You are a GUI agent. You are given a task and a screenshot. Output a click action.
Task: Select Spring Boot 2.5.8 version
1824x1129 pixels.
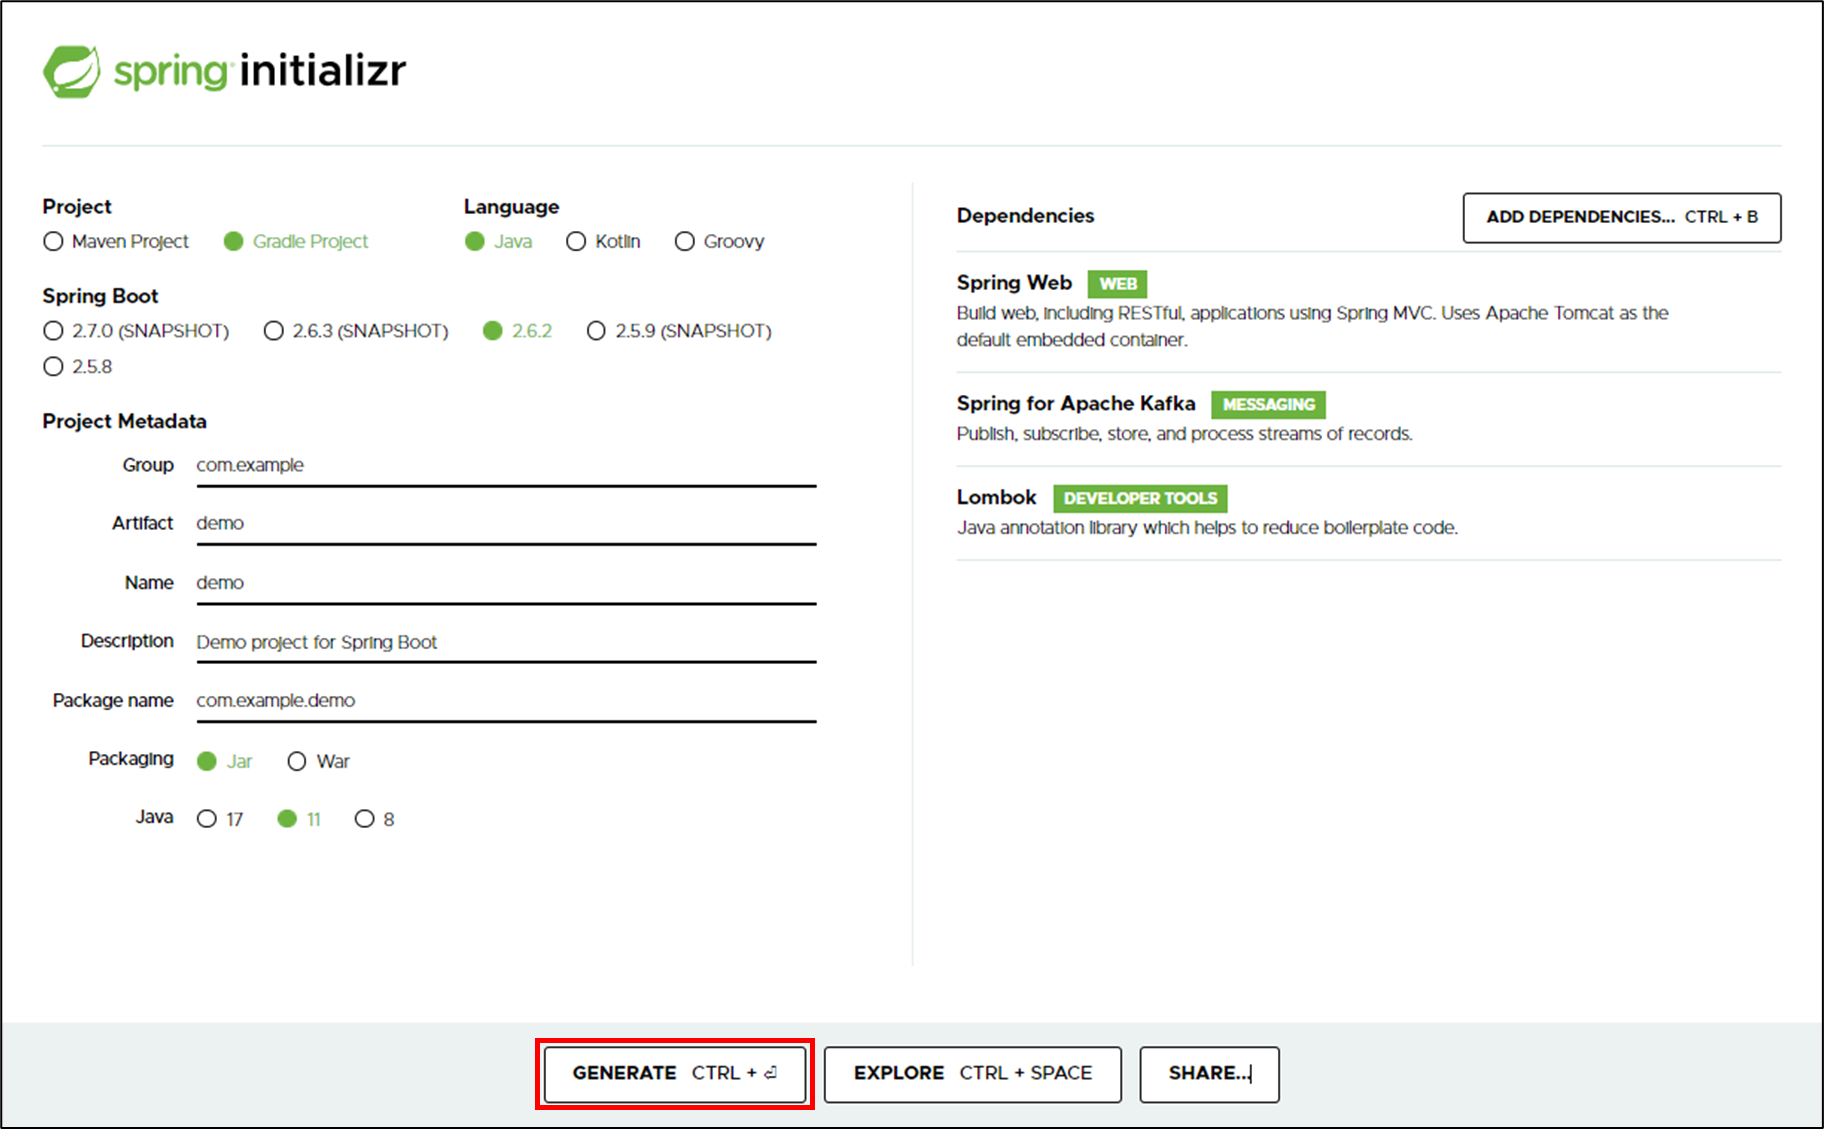[78, 367]
